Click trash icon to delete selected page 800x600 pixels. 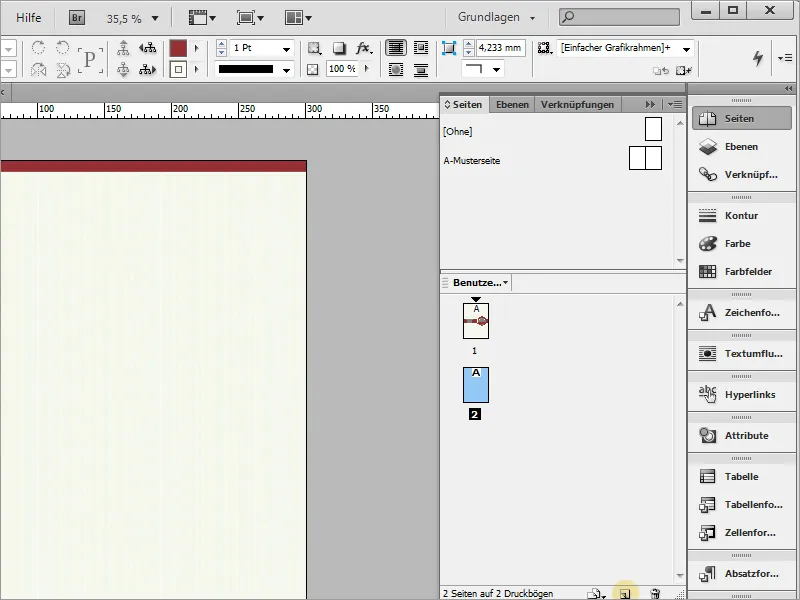click(655, 593)
